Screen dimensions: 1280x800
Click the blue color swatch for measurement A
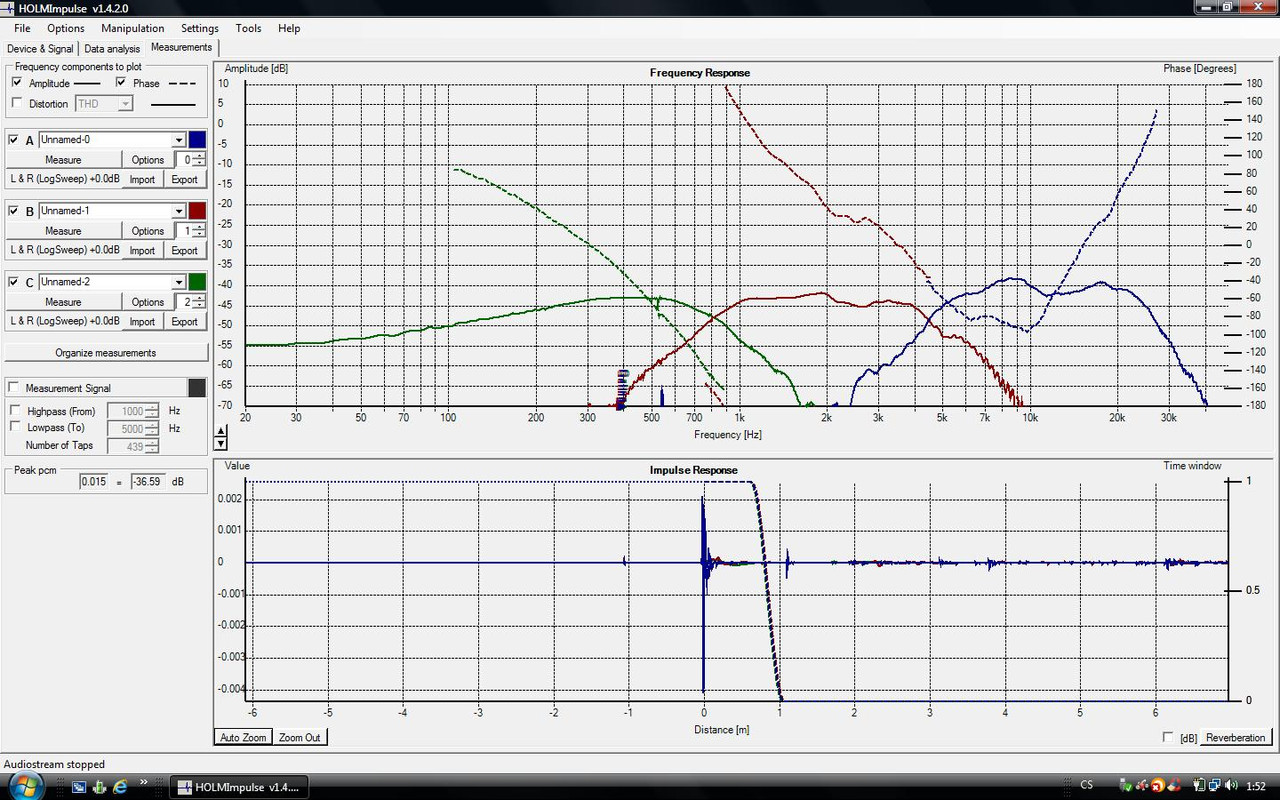(x=197, y=140)
